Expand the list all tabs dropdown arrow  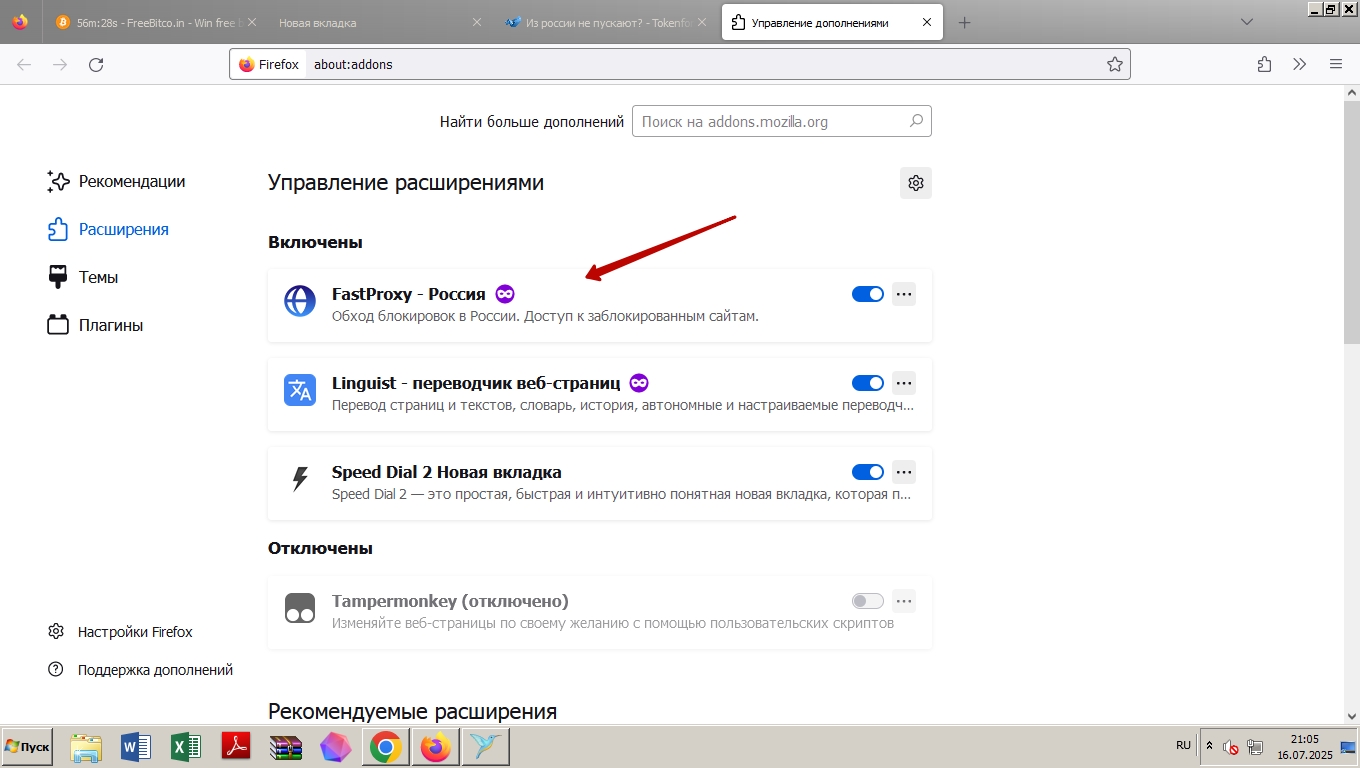1246,22
